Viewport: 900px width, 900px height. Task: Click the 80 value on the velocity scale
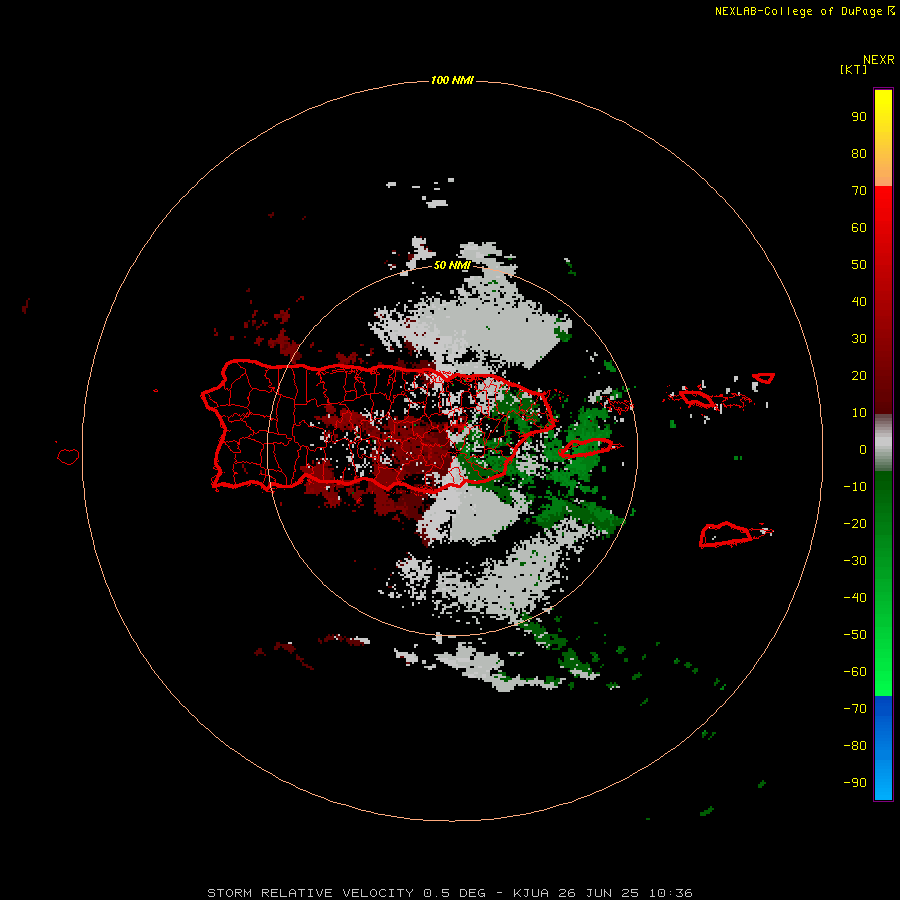click(x=859, y=154)
